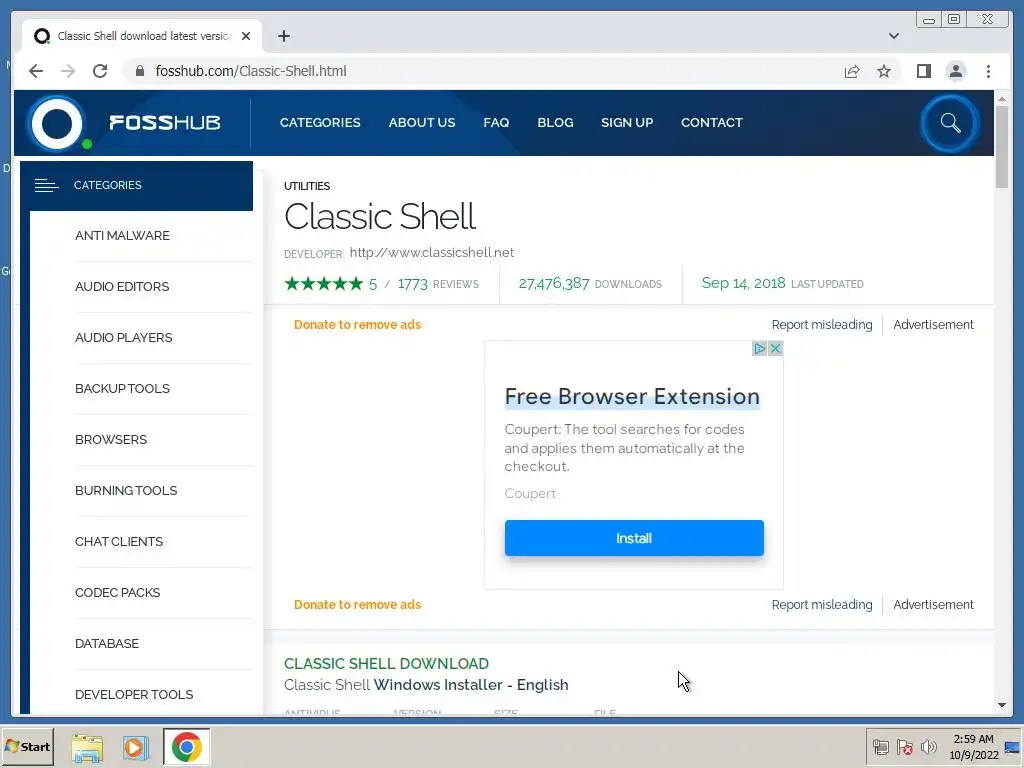Open Windows Explorer from taskbar
This screenshot has width=1024, height=768.
coord(88,748)
